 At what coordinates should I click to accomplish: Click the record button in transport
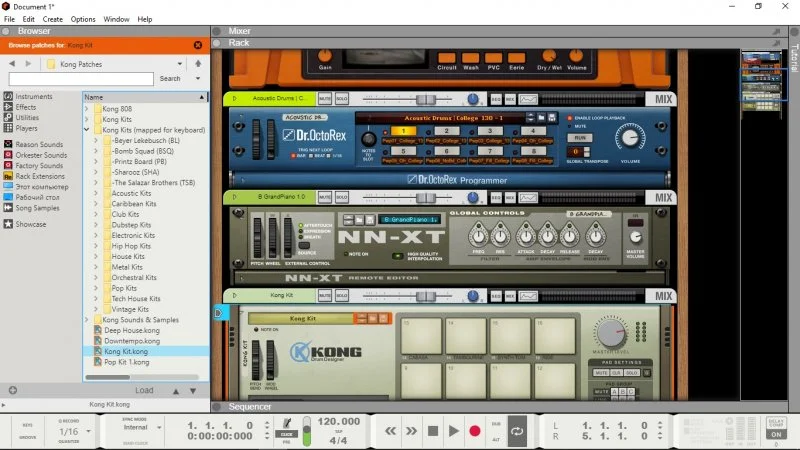coord(474,431)
